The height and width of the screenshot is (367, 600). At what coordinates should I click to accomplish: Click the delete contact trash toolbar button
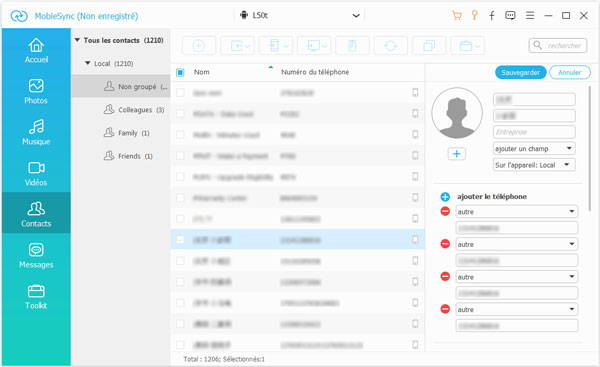(x=352, y=46)
